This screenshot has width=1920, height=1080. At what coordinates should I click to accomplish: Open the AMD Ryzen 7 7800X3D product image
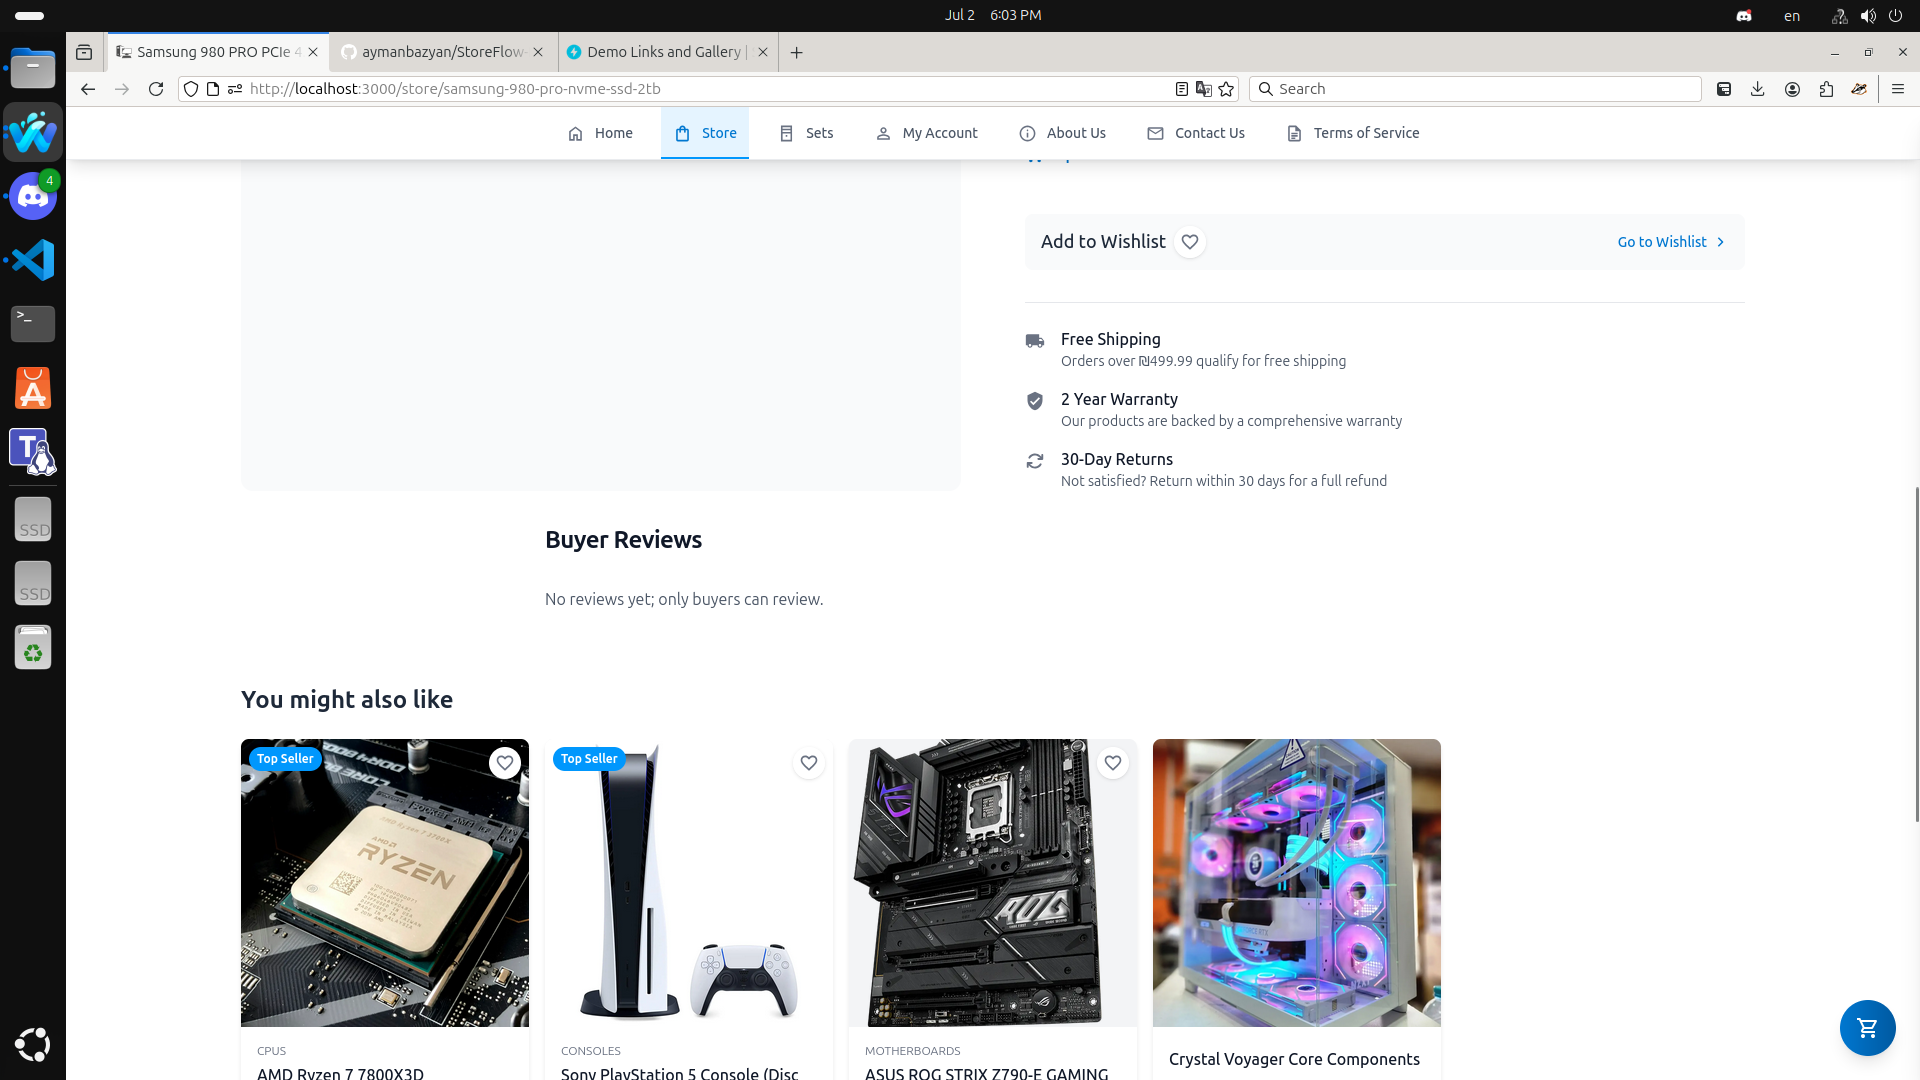385,883
